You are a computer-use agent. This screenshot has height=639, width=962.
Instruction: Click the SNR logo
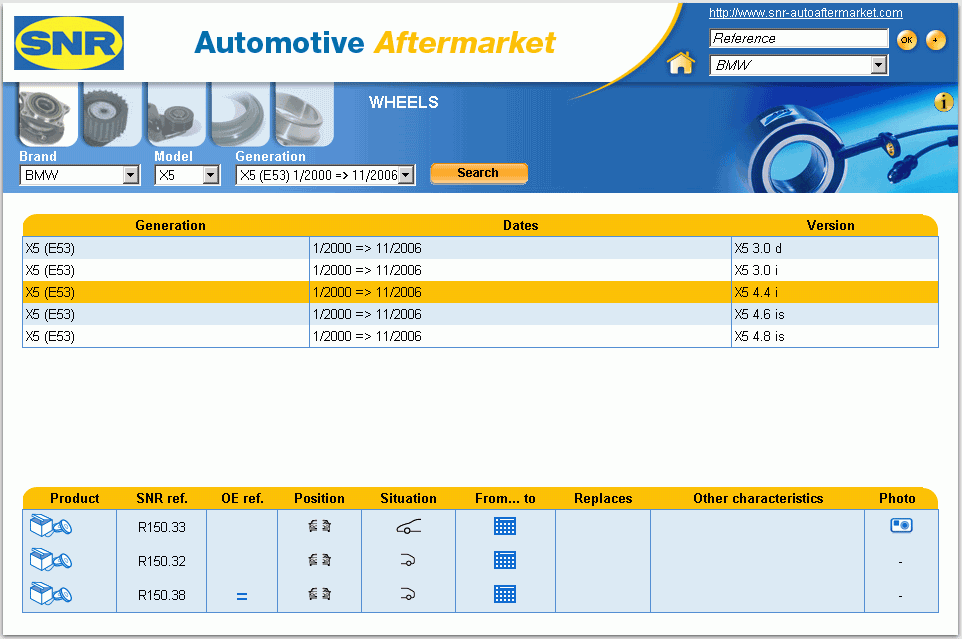coord(69,43)
